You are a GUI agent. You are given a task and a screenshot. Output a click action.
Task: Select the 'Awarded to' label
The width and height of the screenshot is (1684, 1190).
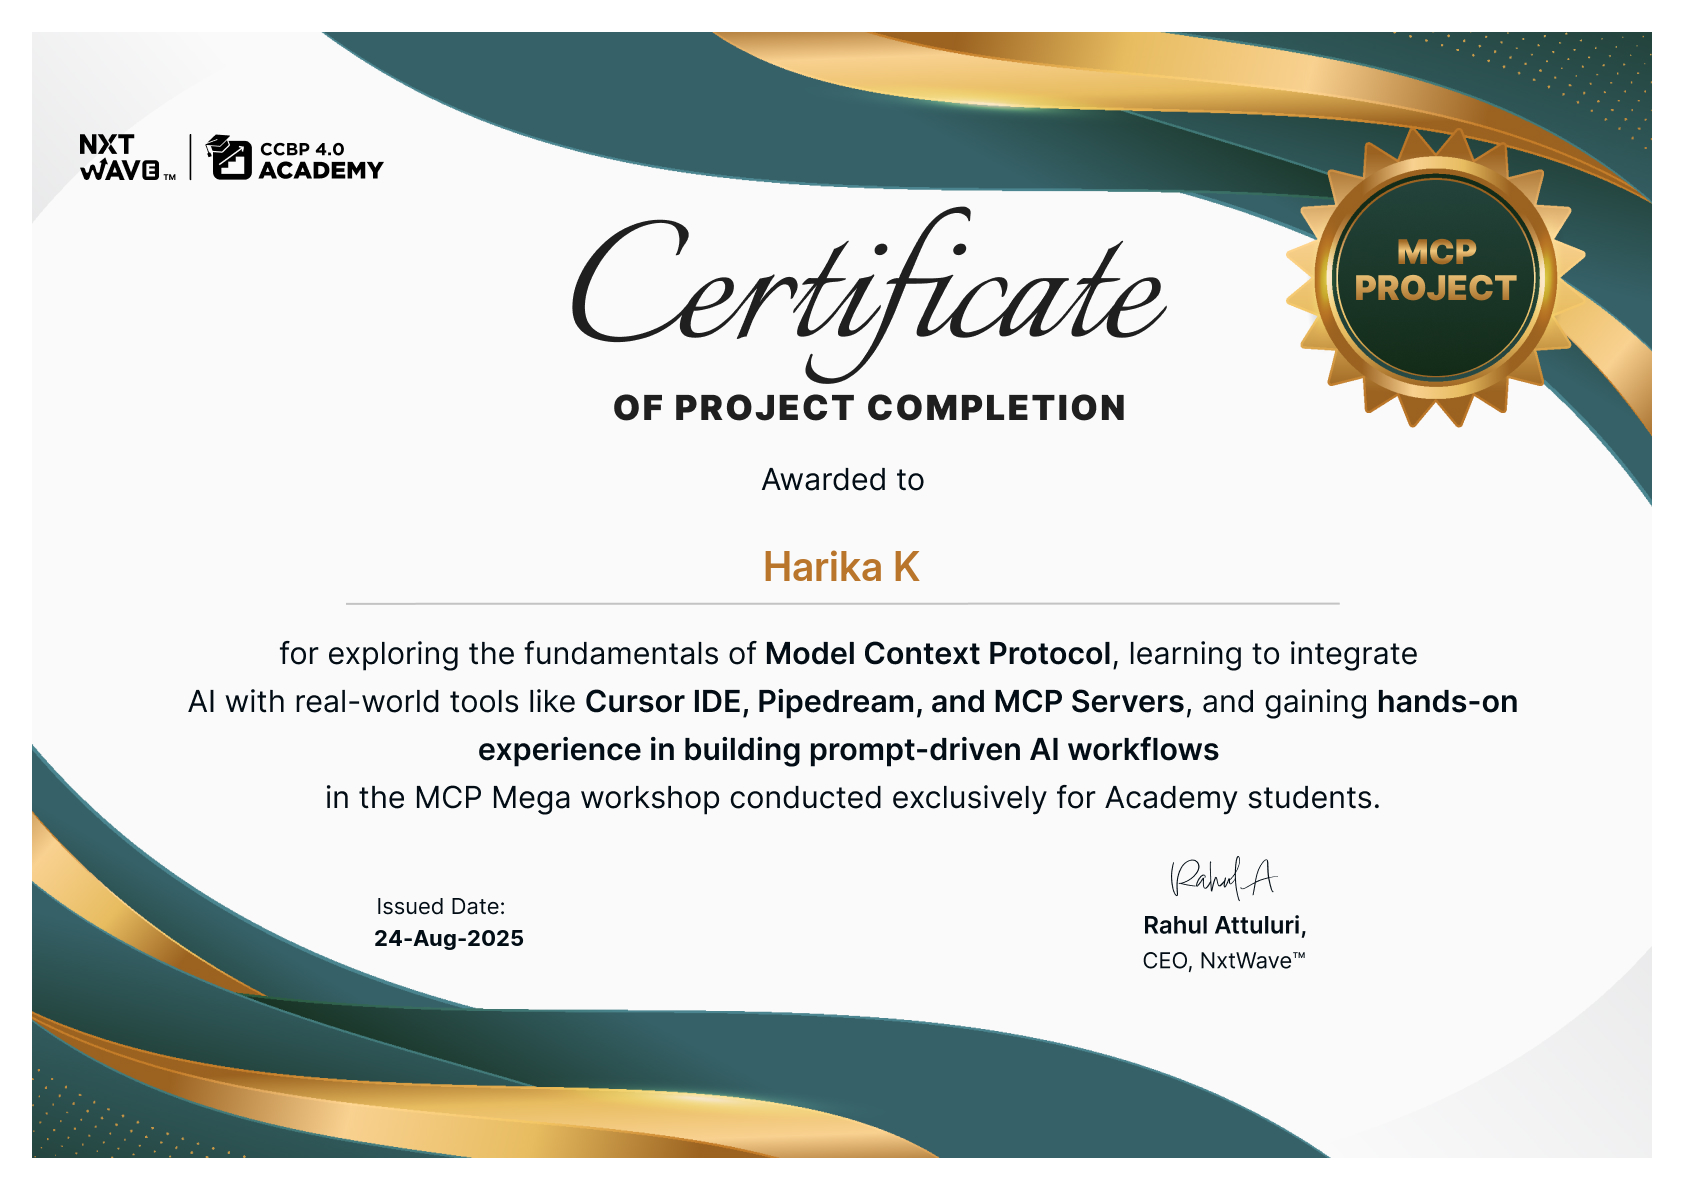[x=843, y=480]
